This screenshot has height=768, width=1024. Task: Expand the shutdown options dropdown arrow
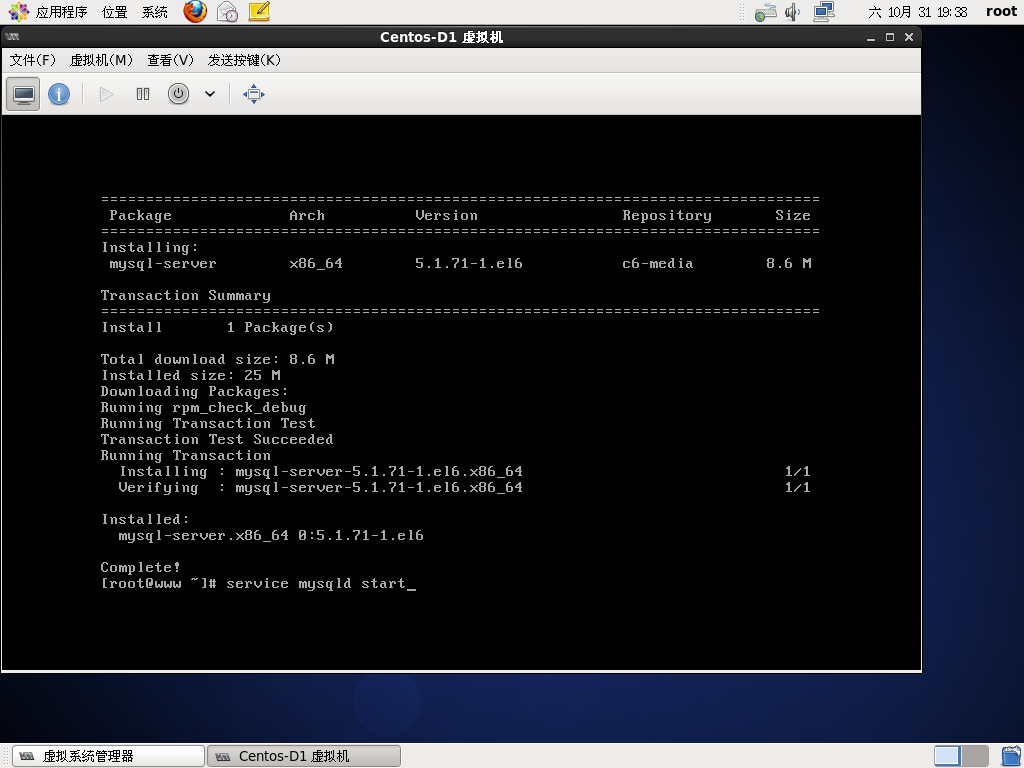point(210,94)
